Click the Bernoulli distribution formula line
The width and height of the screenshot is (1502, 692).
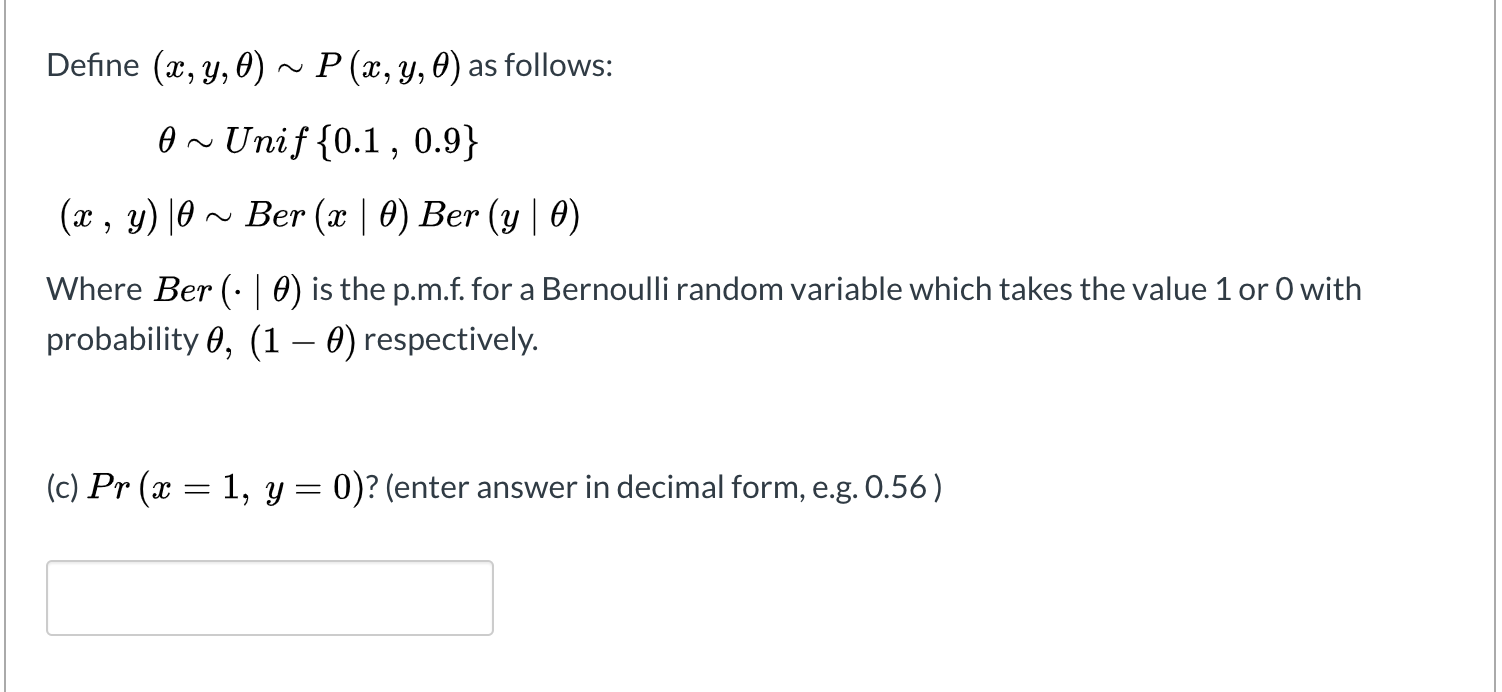coord(320,215)
